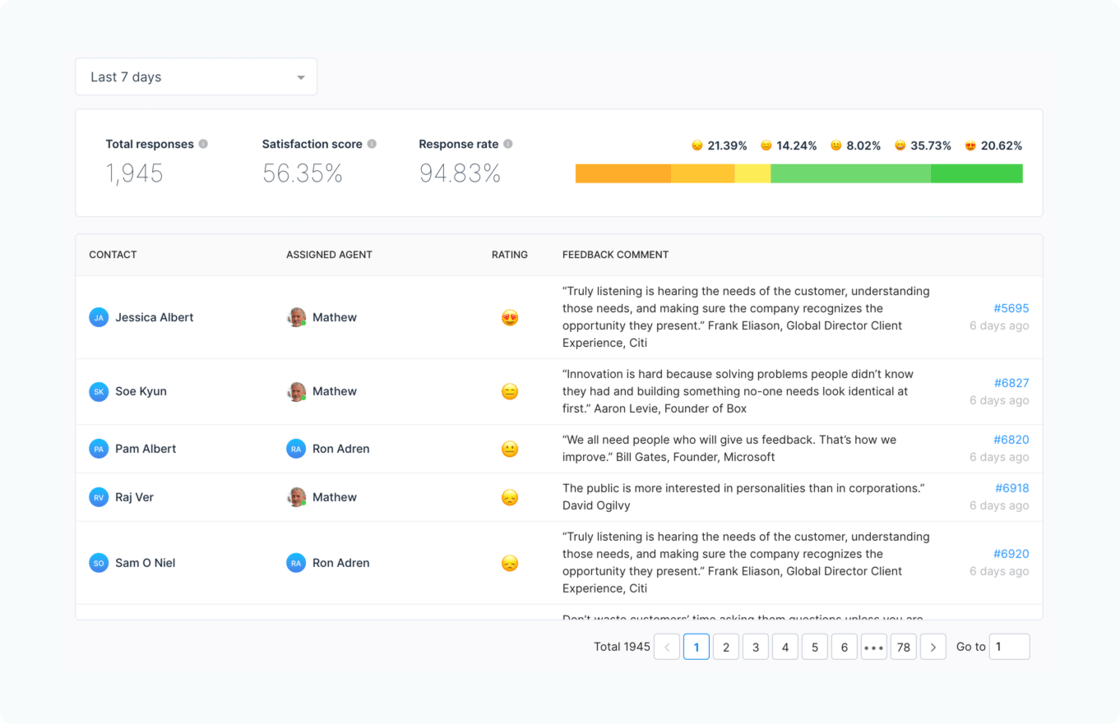The width and height of the screenshot is (1120, 724).
Task: Click the 20.62% heart-eyes emoji
Action: click(x=970, y=146)
